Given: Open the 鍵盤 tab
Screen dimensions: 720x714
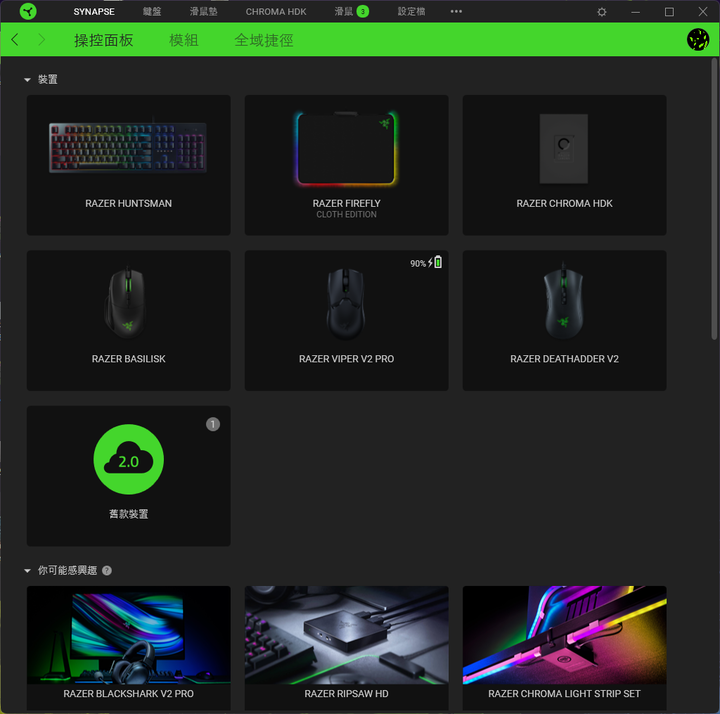Looking at the screenshot, I should (152, 11).
